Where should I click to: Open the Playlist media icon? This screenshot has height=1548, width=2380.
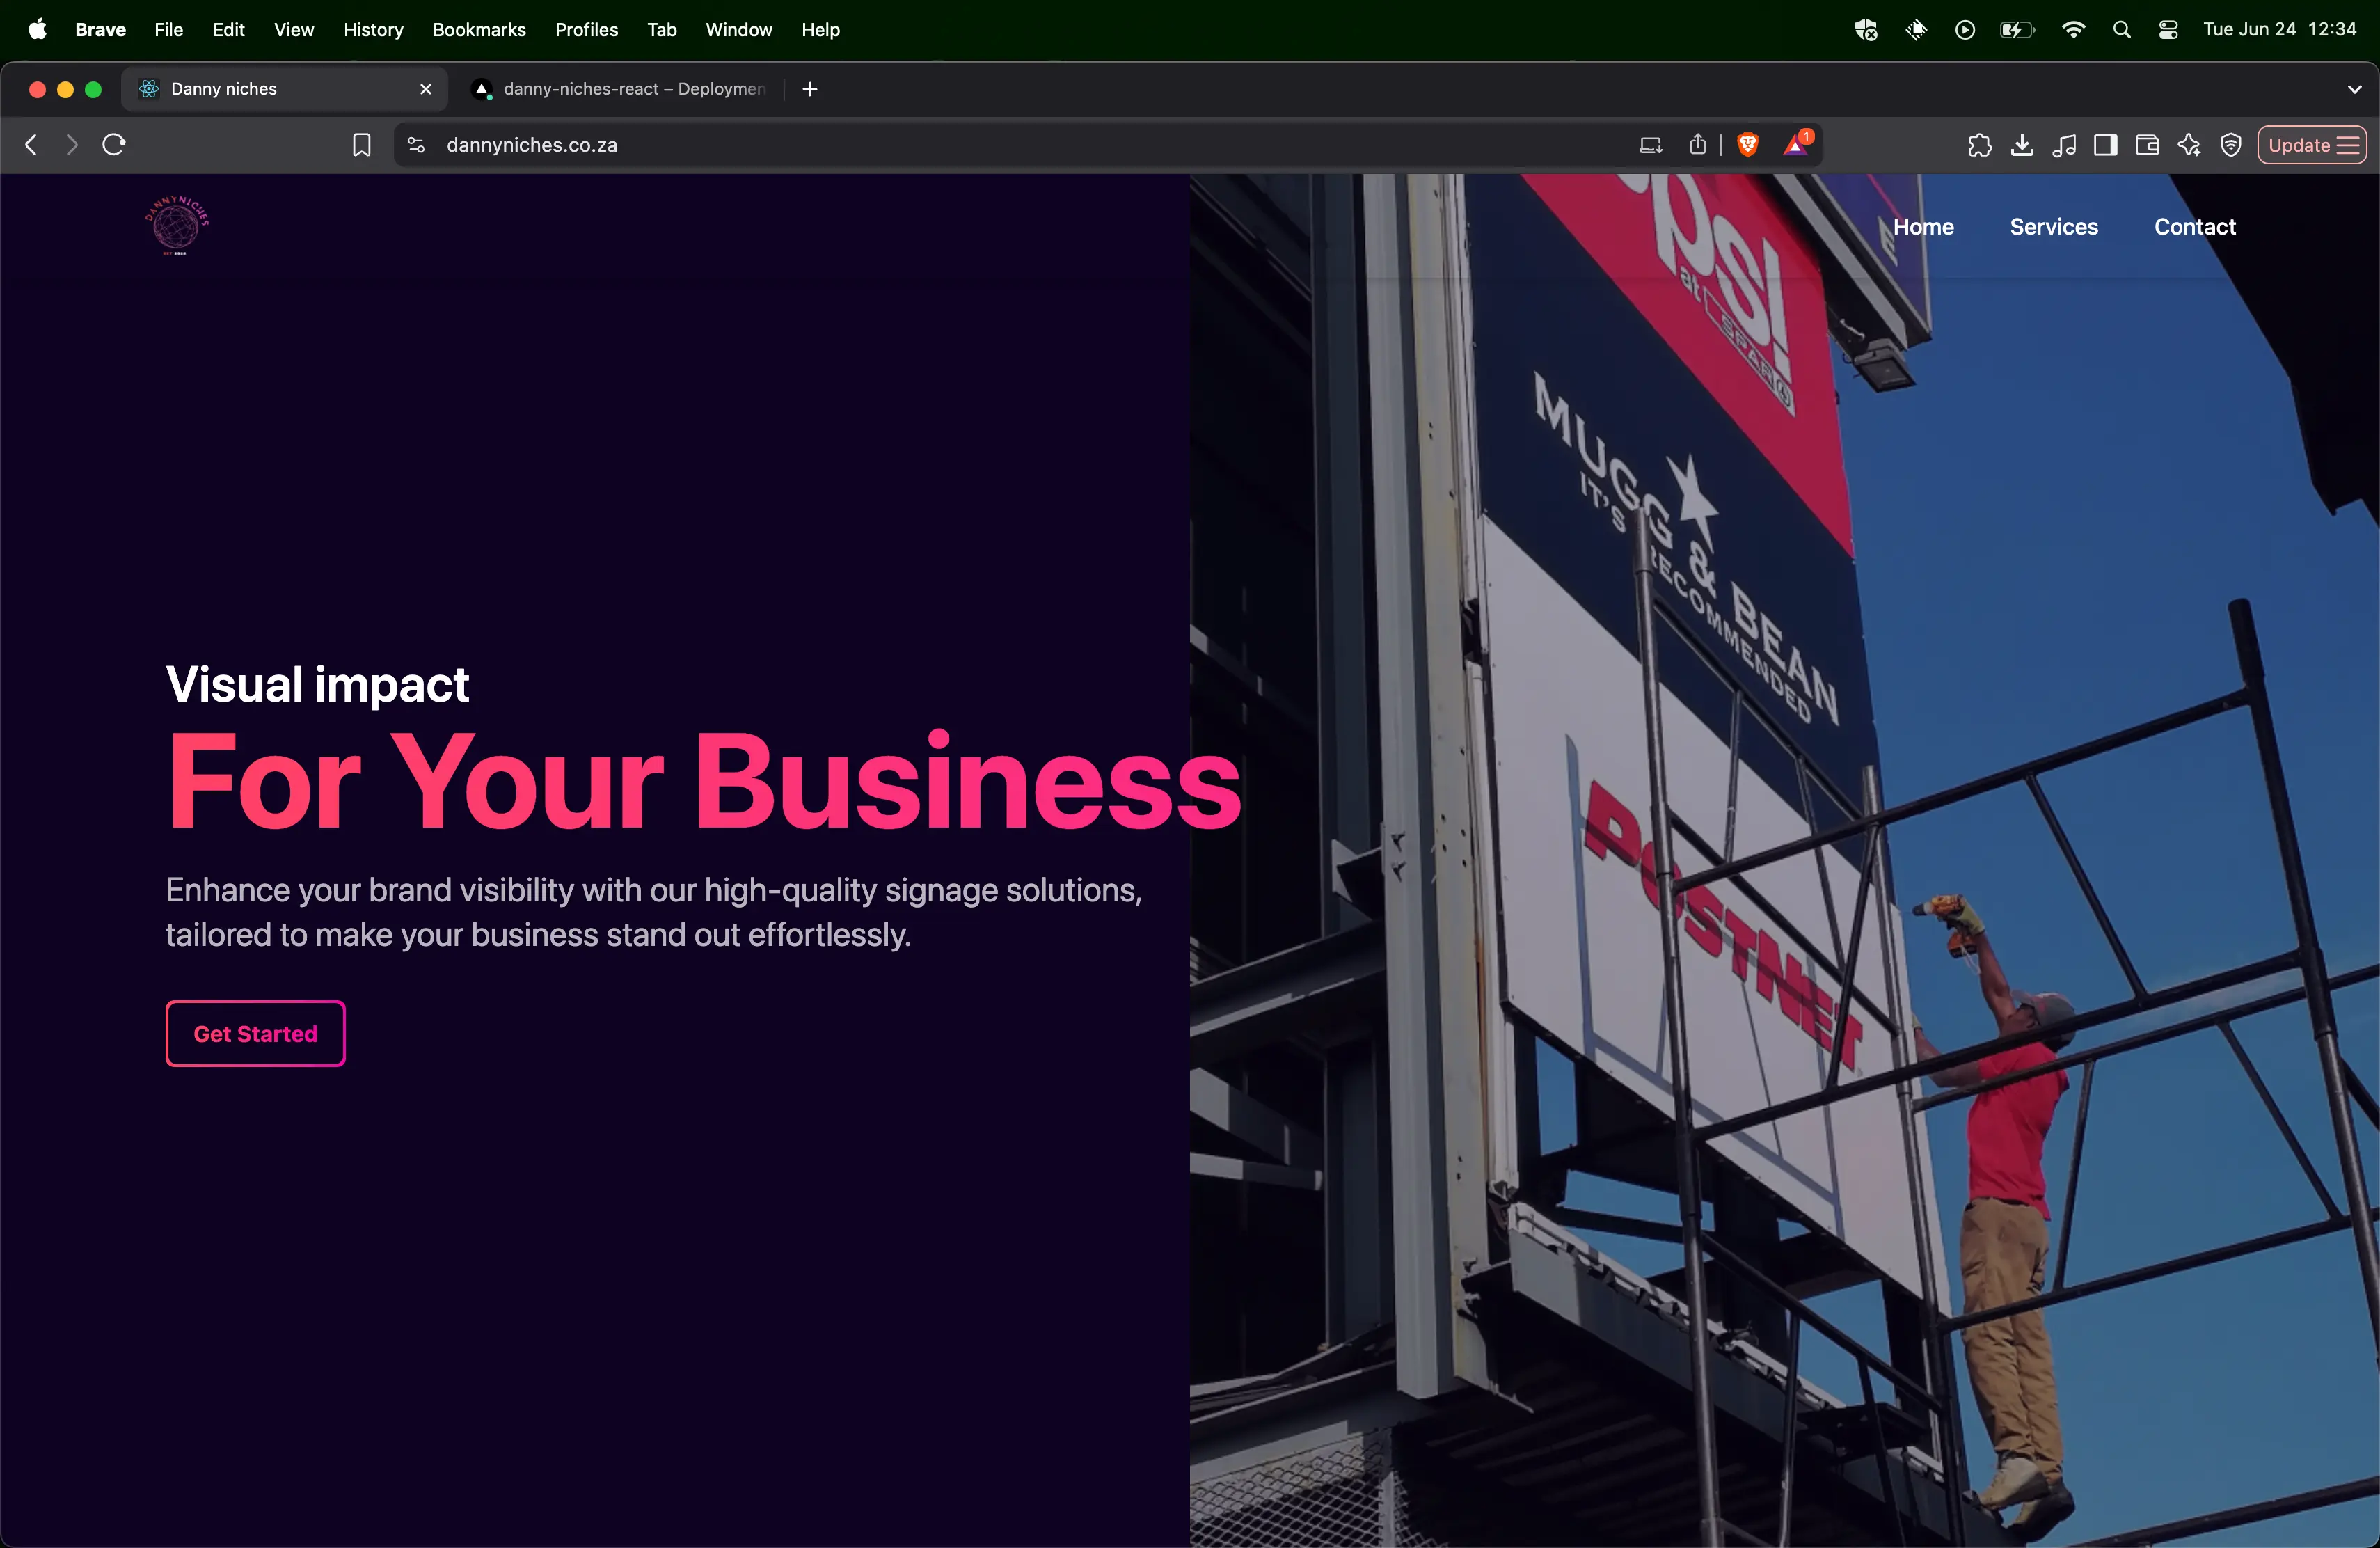pos(2063,145)
